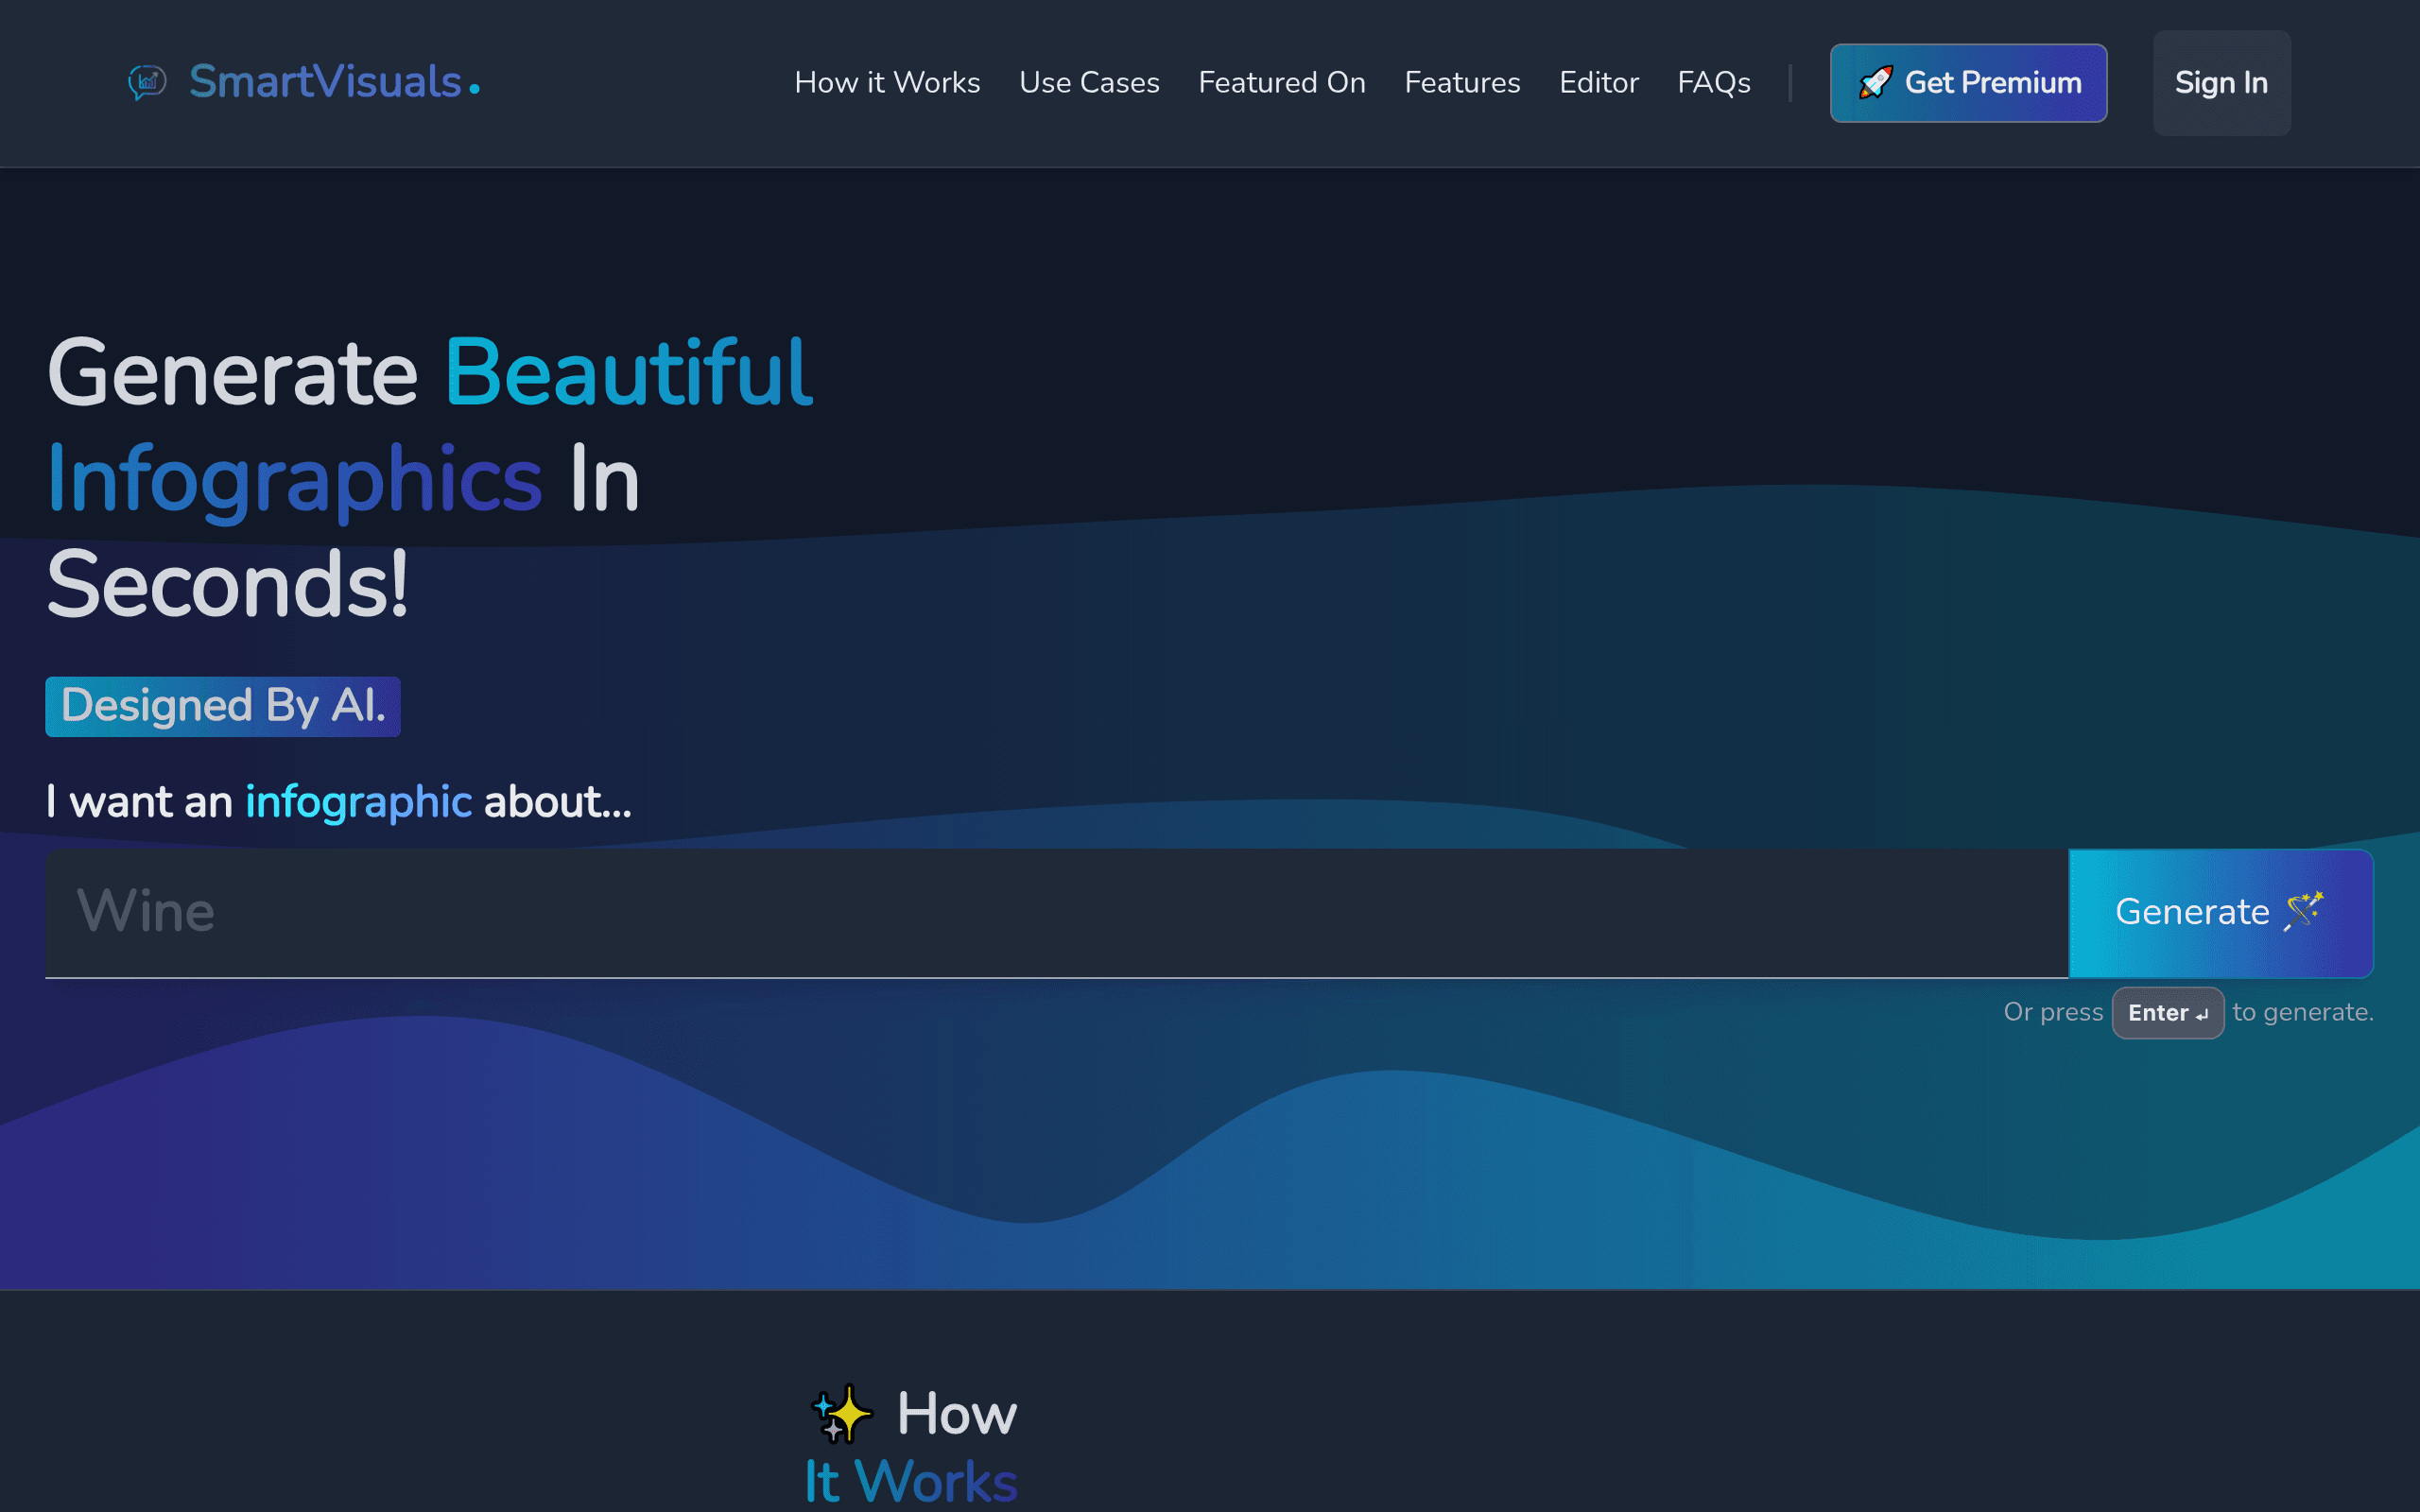Click the Get Premium button

(1968, 83)
